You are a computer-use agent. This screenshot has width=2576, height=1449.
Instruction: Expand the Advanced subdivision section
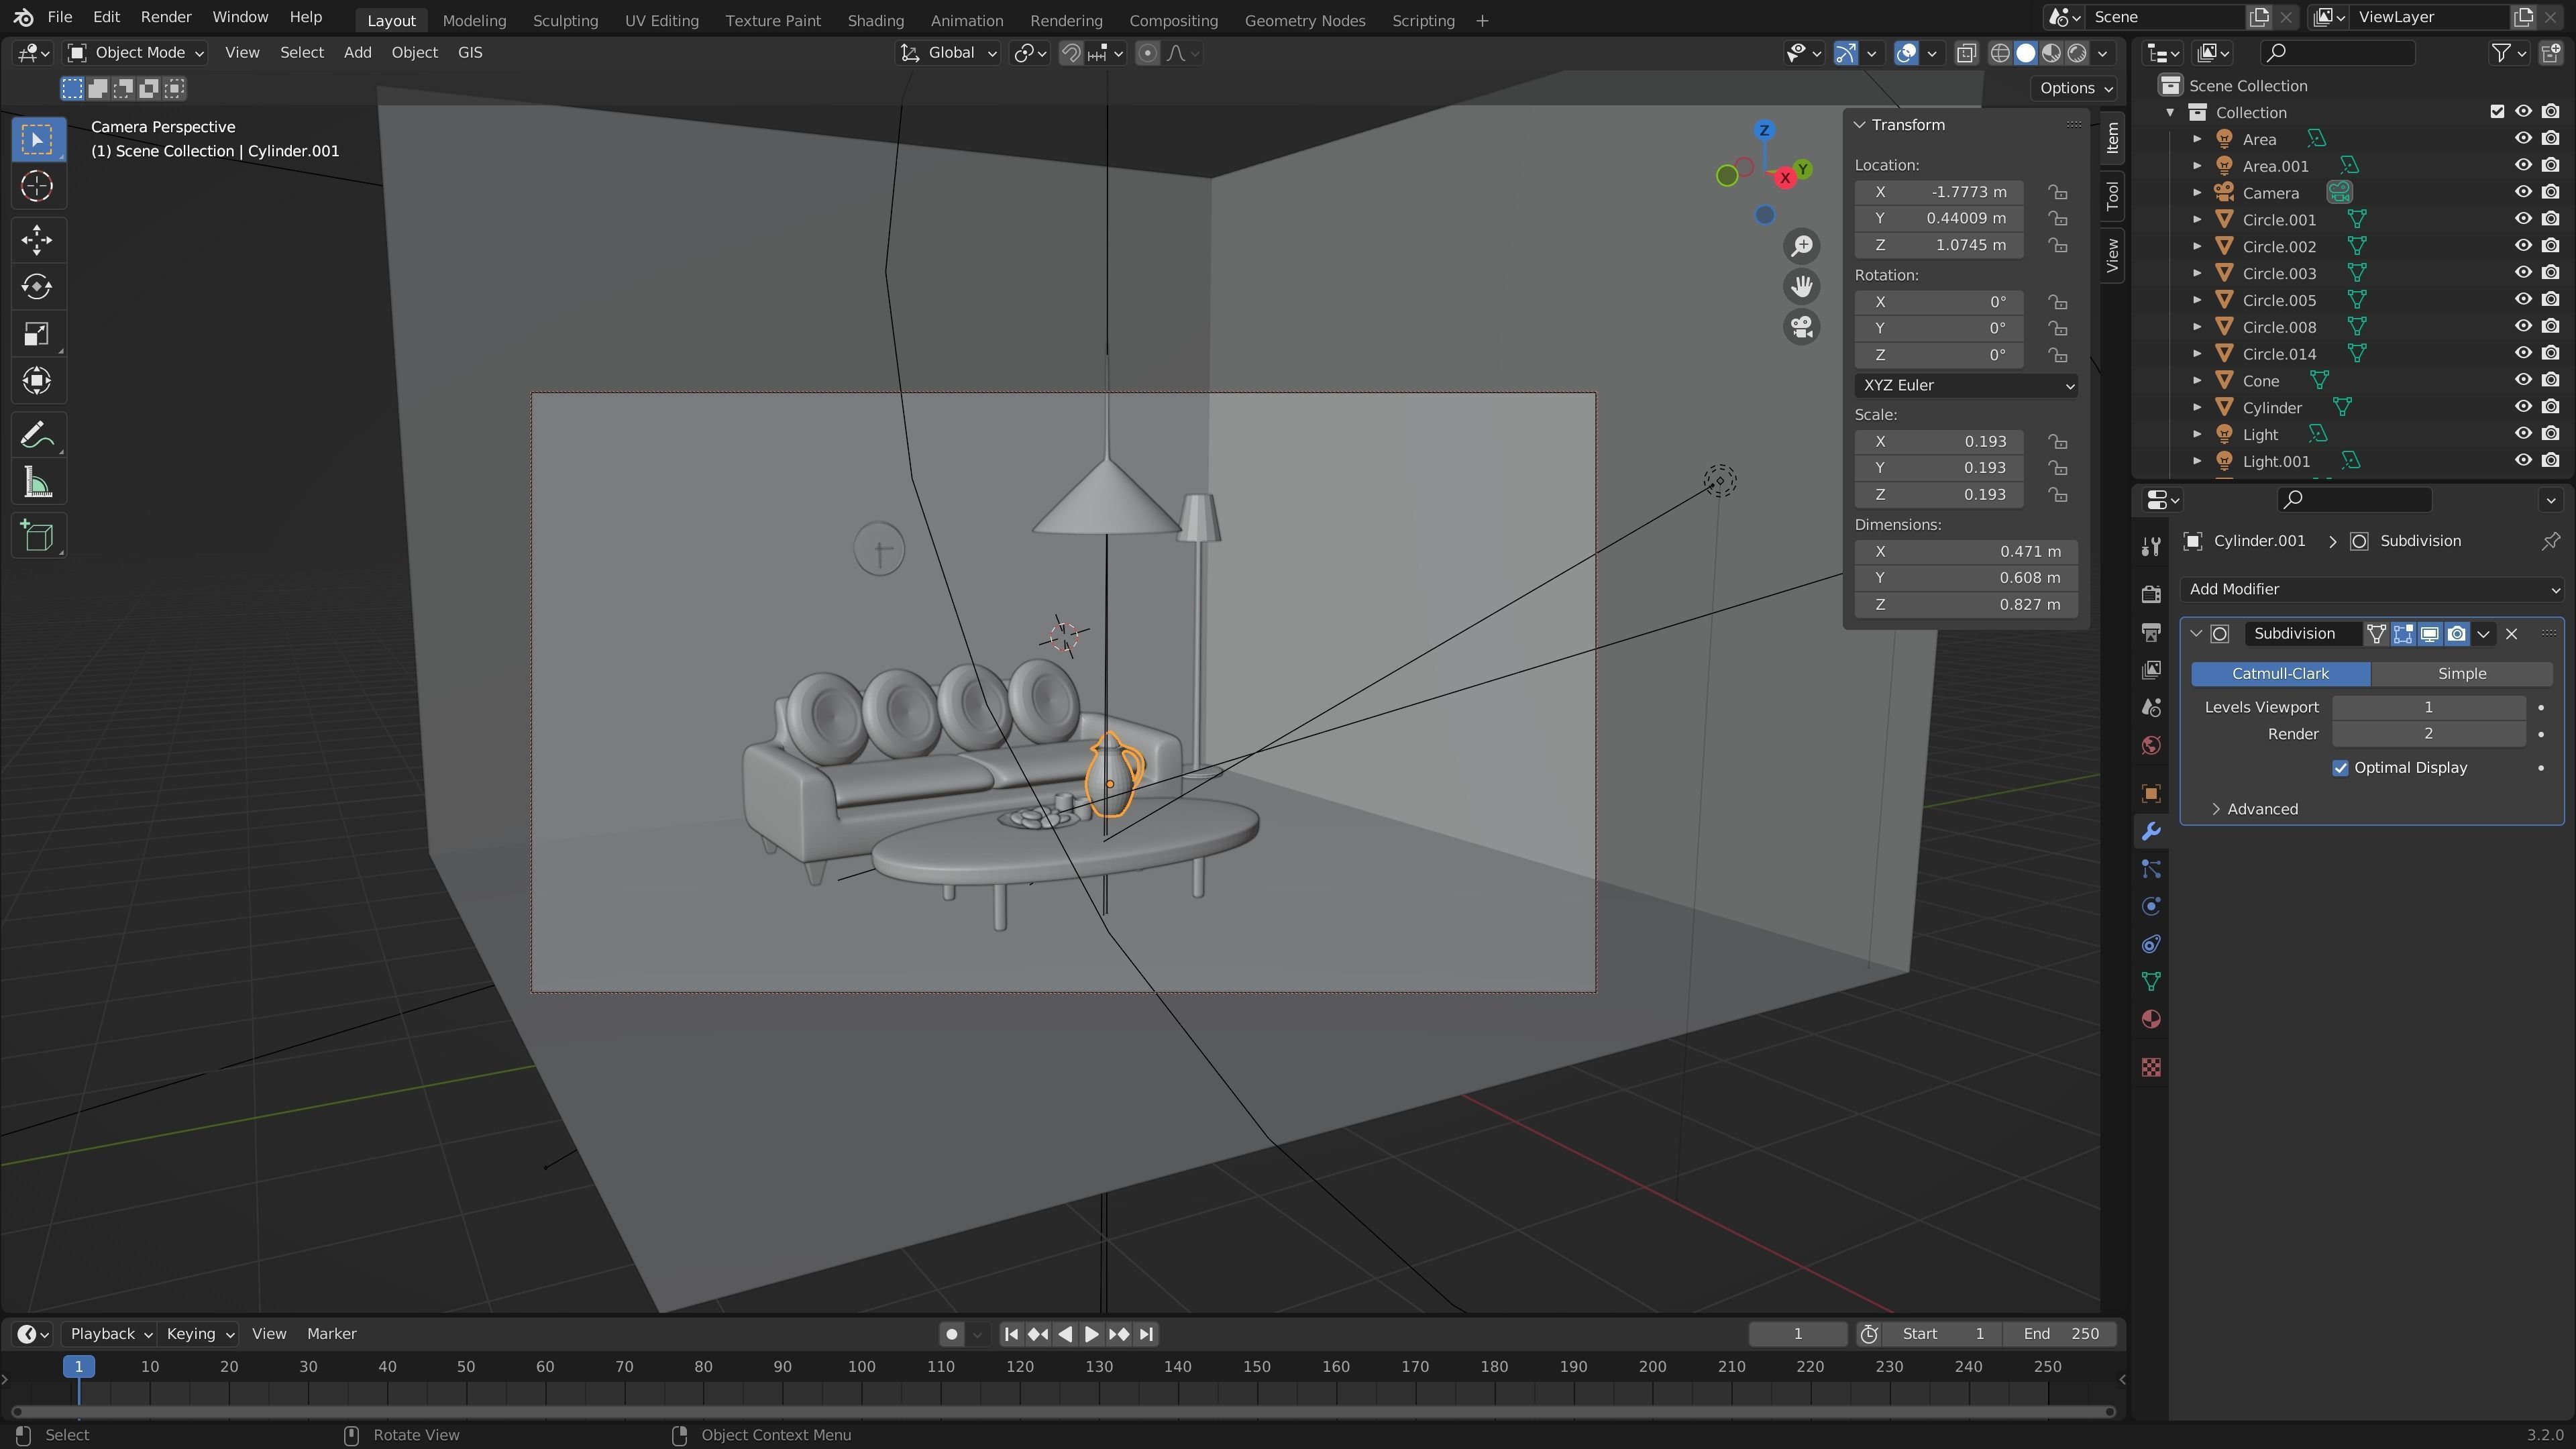point(2261,809)
